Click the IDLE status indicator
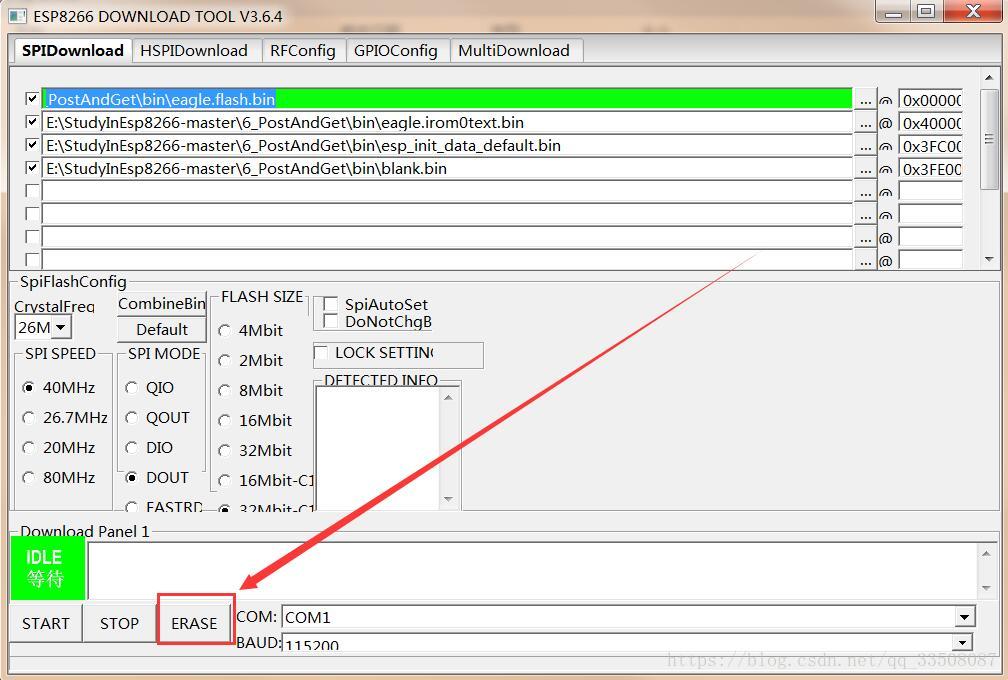Viewport: 1008px width, 680px height. click(48, 568)
